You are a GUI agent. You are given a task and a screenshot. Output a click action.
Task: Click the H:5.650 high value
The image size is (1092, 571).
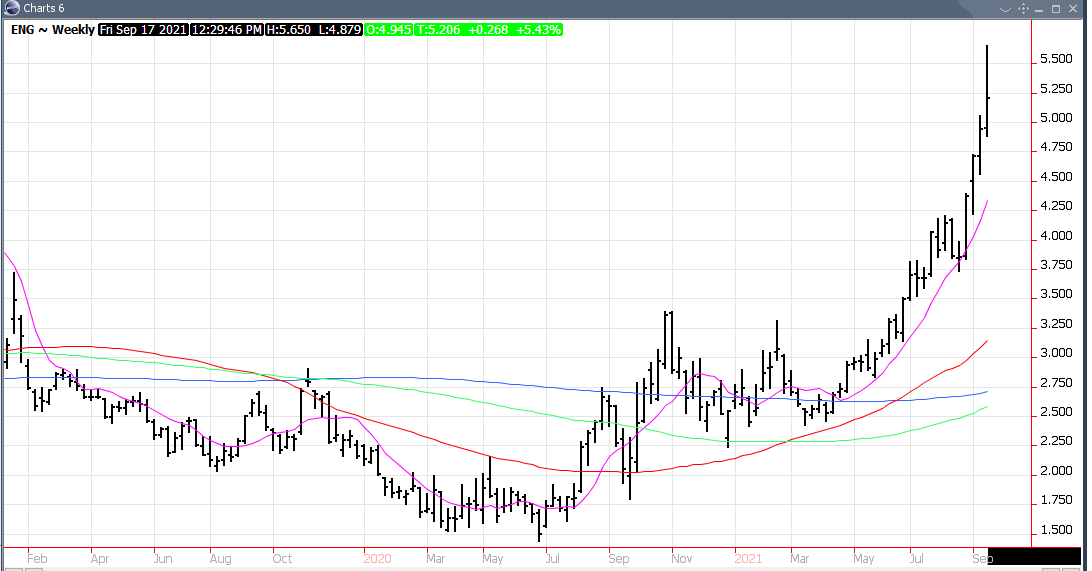[288, 30]
